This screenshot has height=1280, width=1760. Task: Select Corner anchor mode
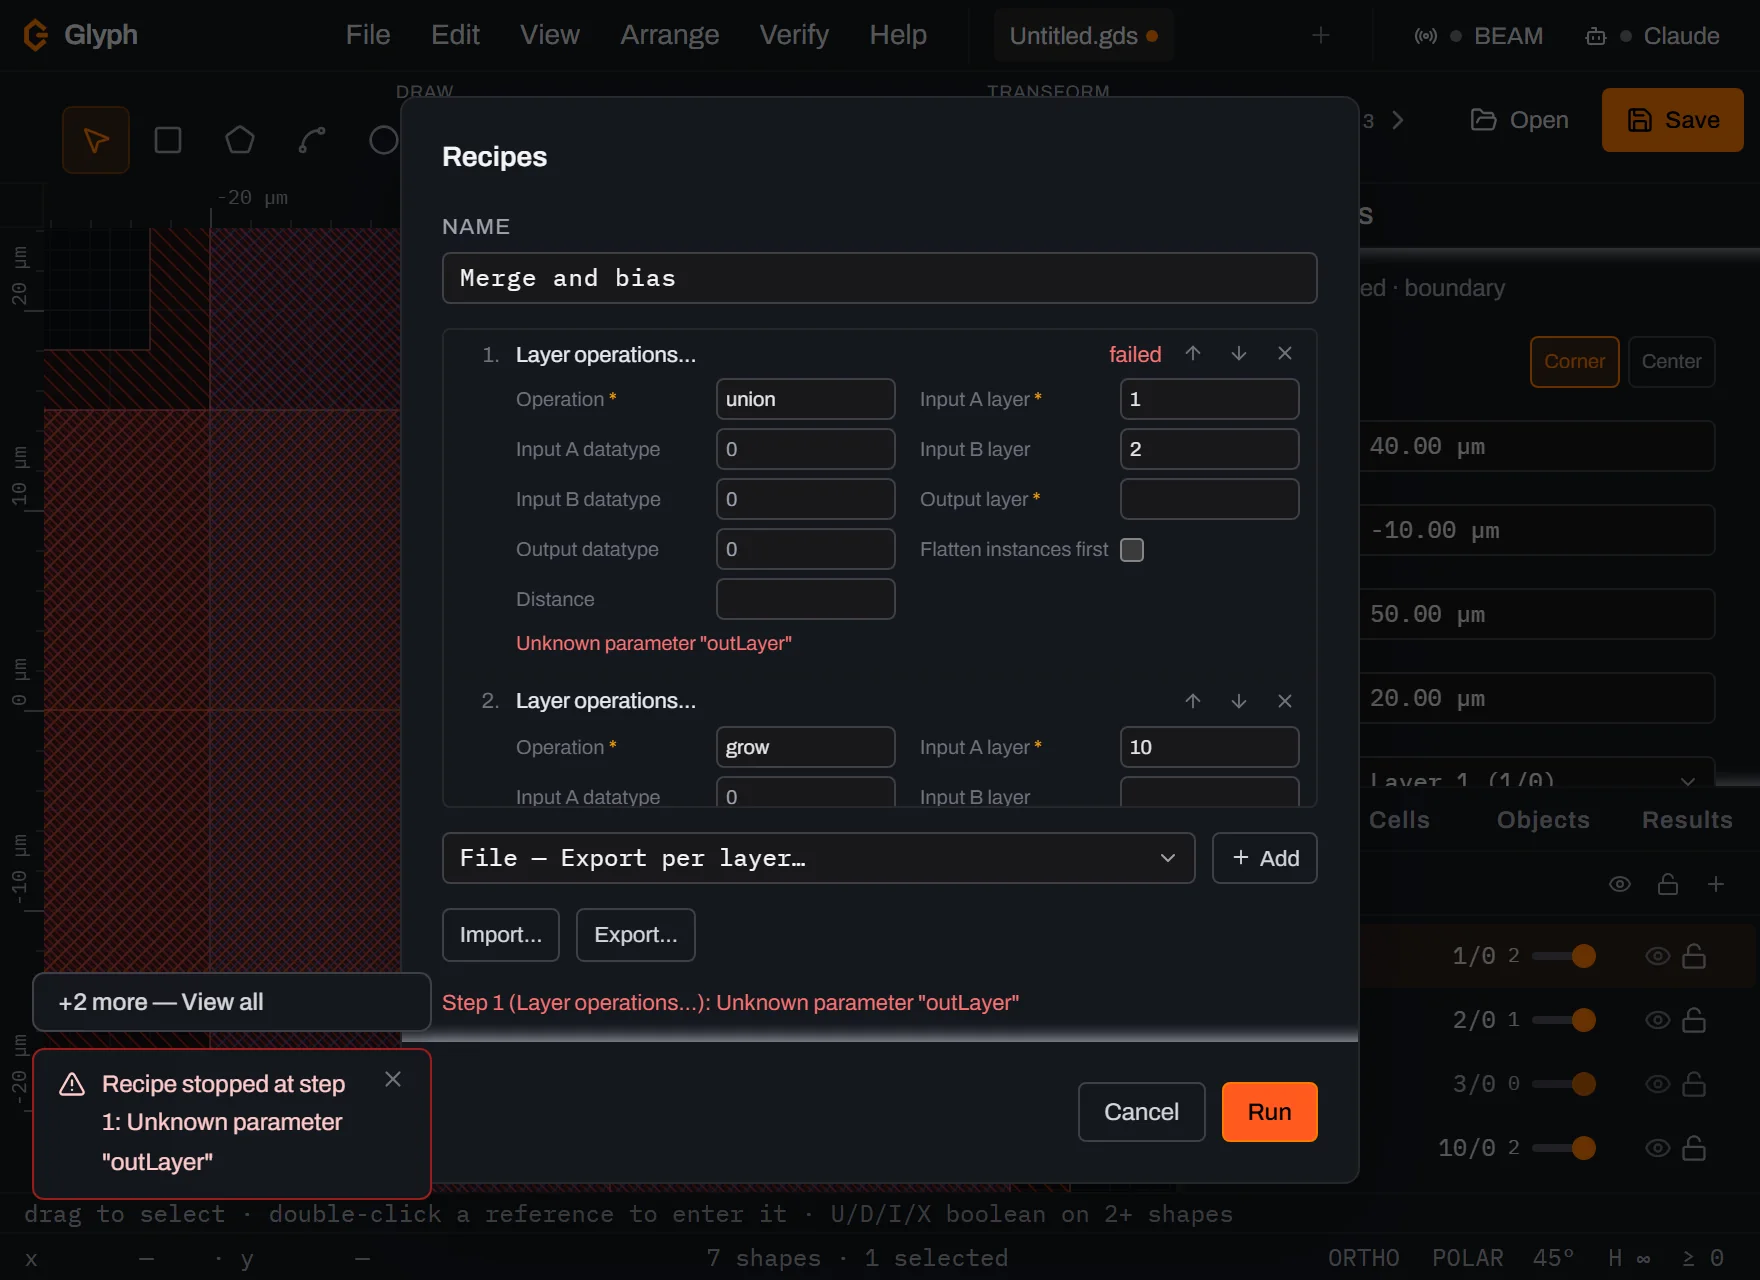[x=1575, y=362]
